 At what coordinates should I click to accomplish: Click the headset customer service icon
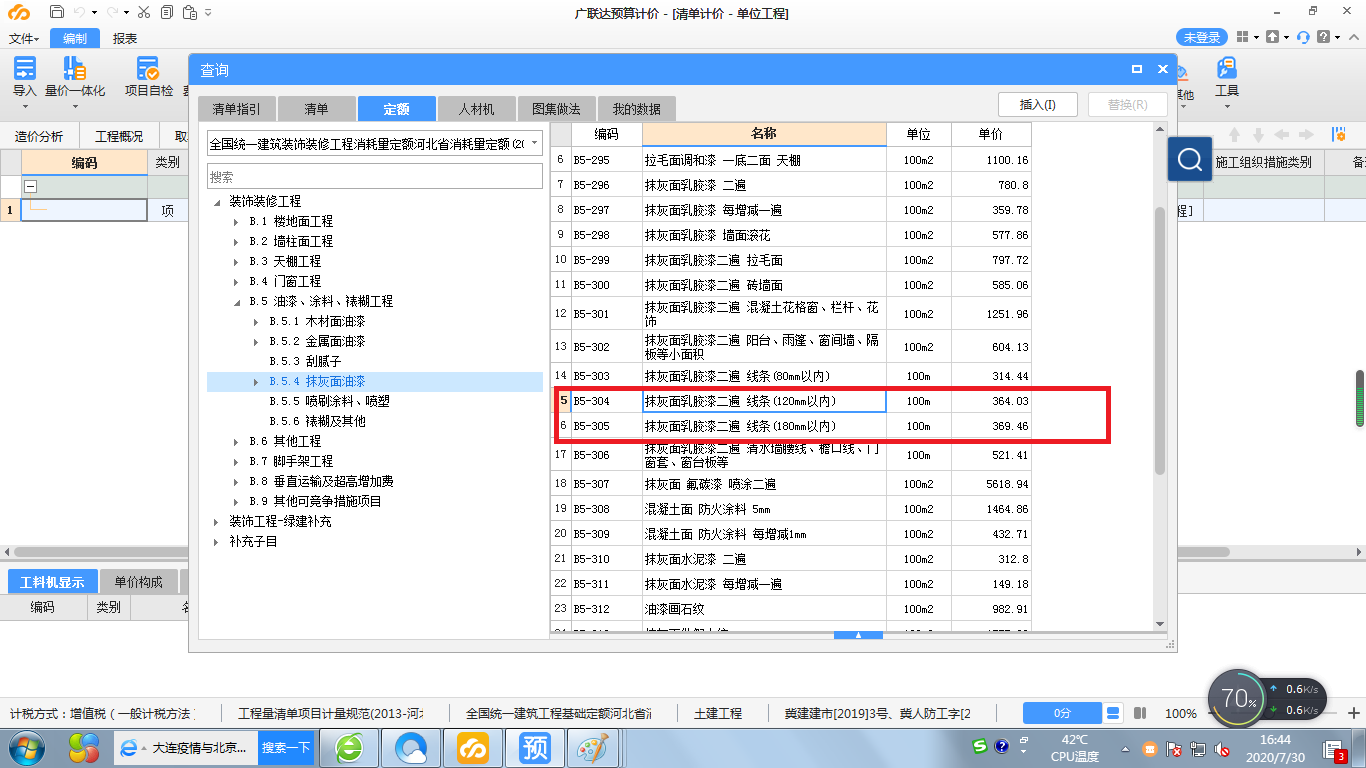pos(1303,37)
